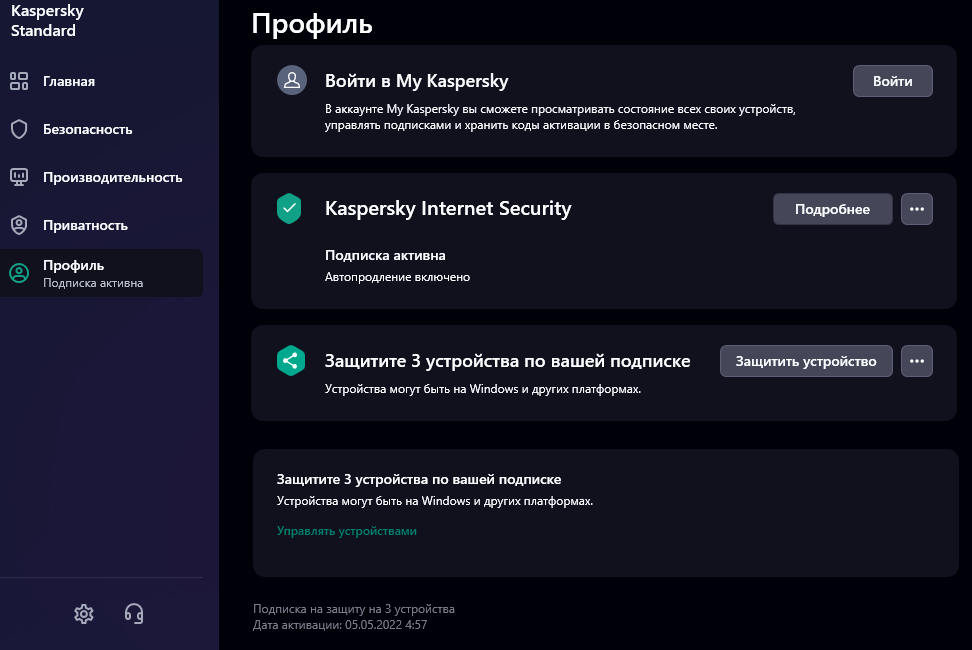Click the My Kaspersky avatar icon
The width and height of the screenshot is (972, 650).
pyautogui.click(x=292, y=81)
